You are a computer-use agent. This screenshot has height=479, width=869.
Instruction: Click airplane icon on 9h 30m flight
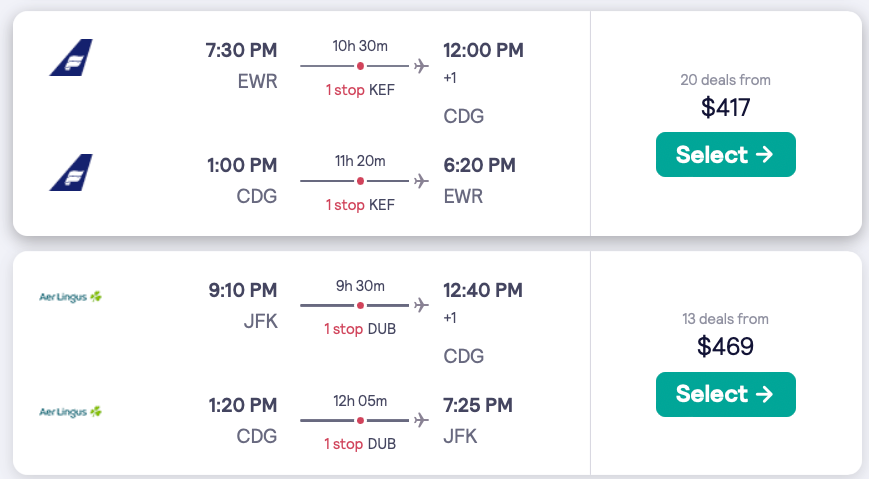(x=420, y=305)
